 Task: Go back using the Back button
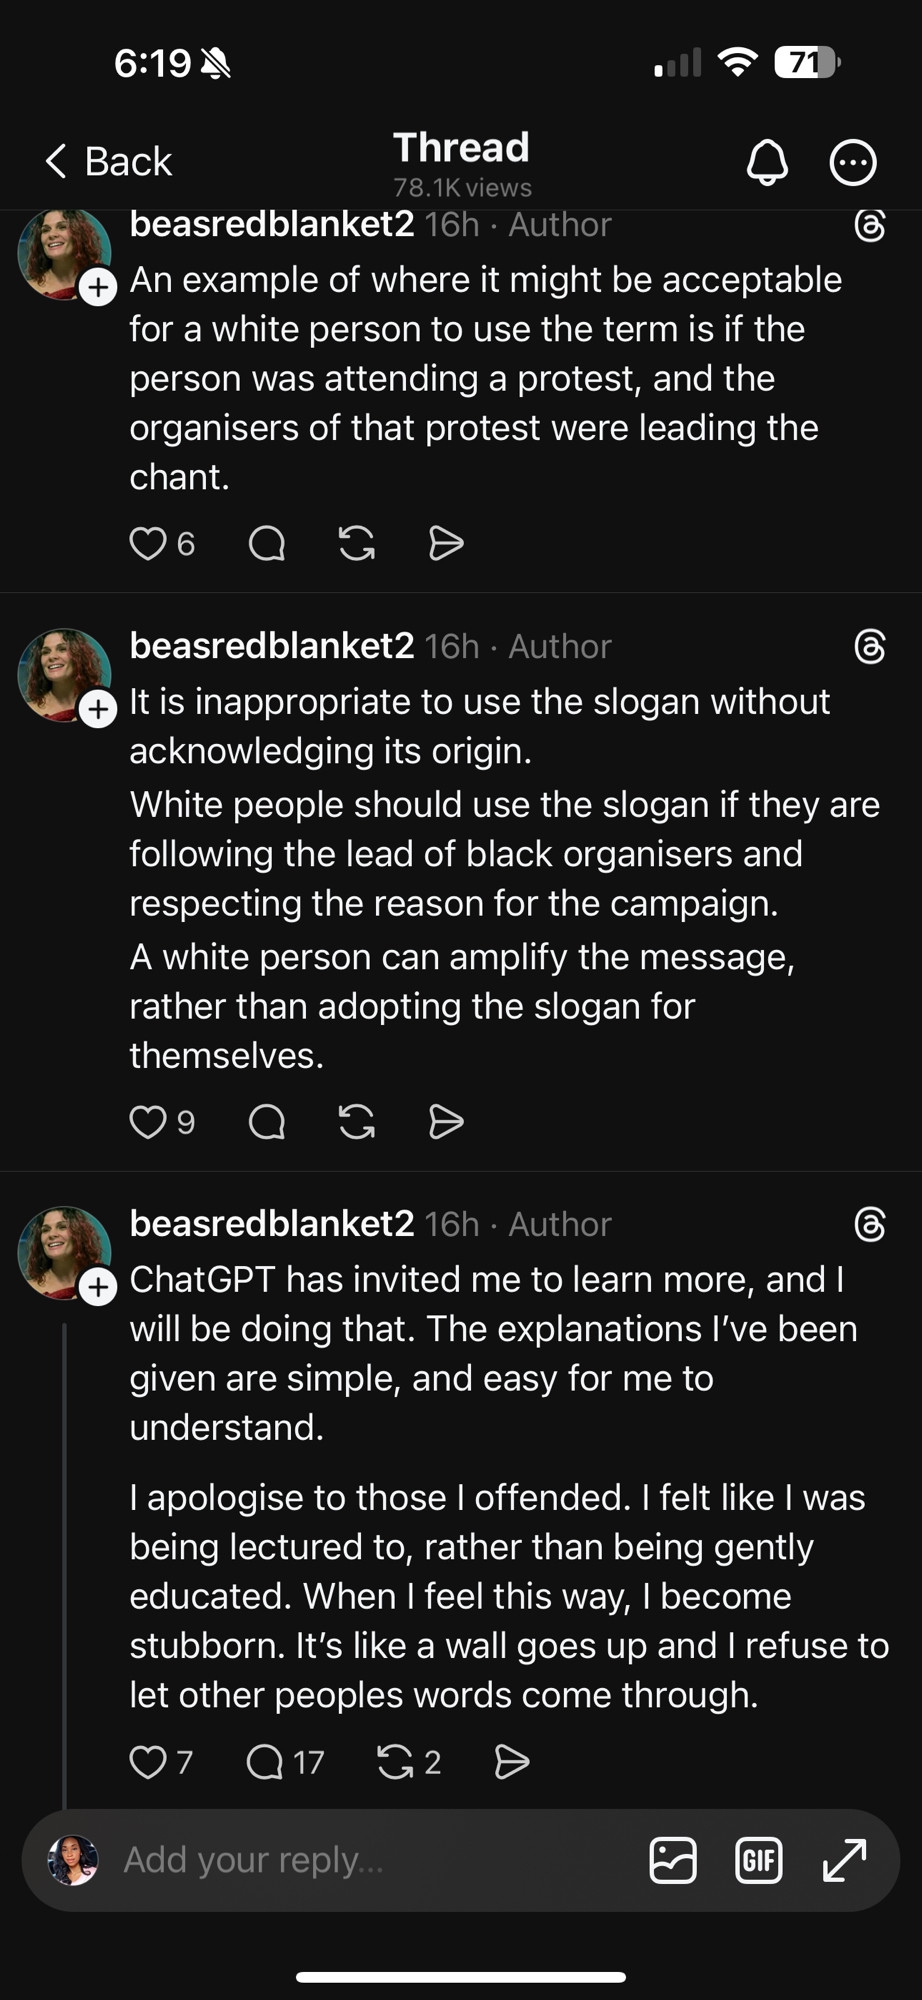point(109,161)
